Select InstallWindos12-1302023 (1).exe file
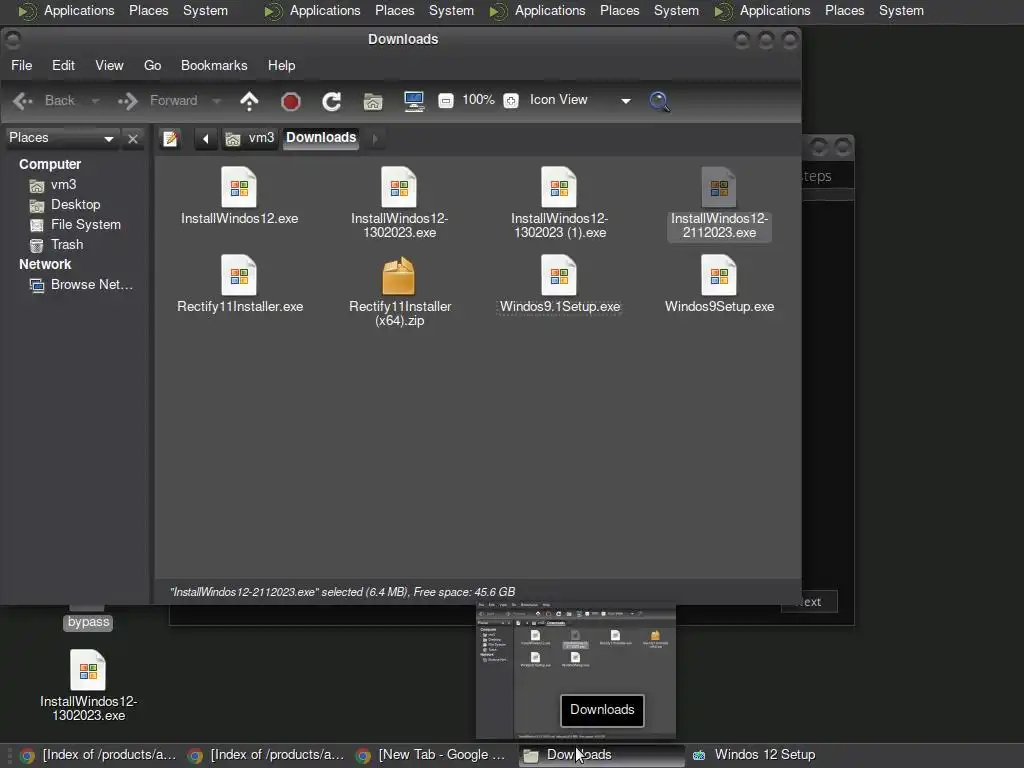 point(560,203)
